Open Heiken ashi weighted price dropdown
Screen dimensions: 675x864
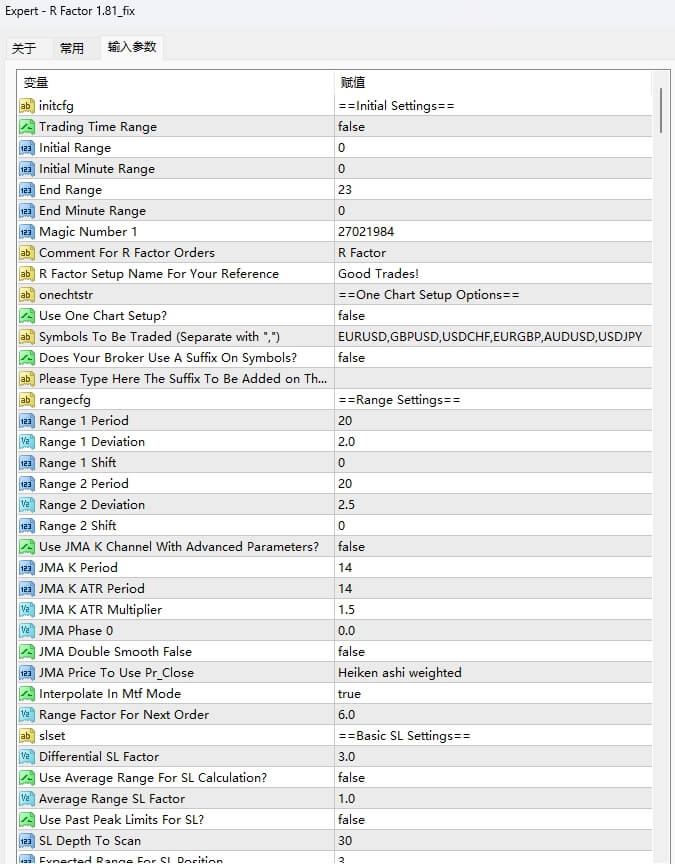click(493, 673)
